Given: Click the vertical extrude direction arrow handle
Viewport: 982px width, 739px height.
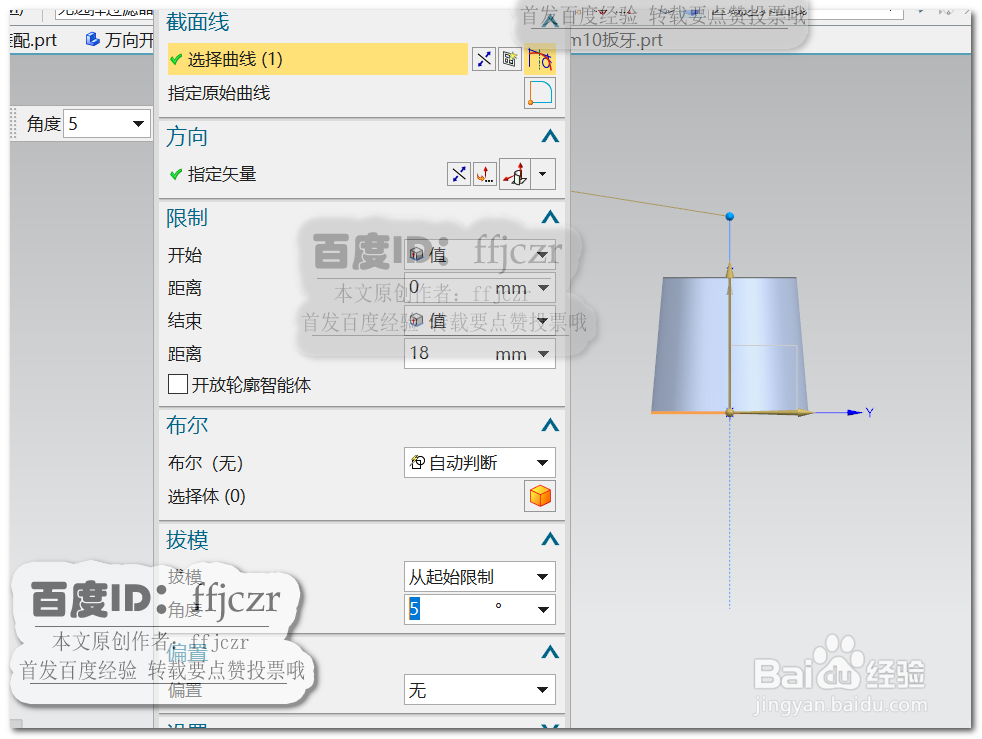Looking at the screenshot, I should 730,271.
